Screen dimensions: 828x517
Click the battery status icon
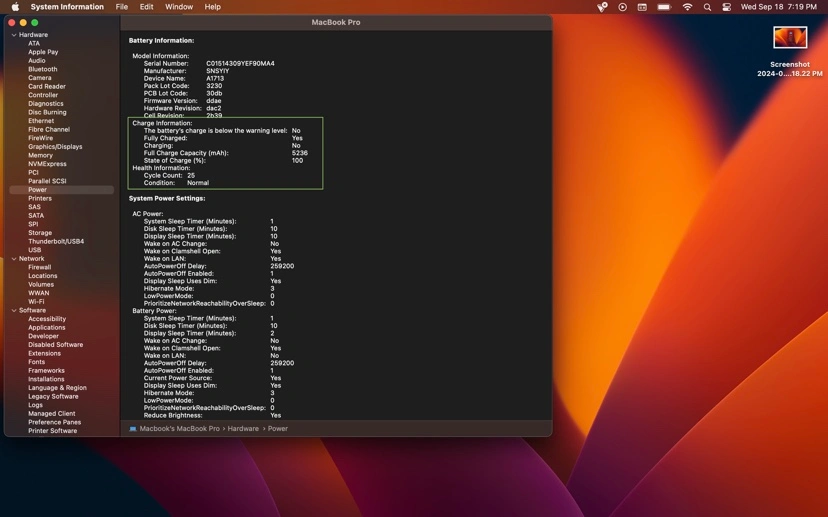click(x=664, y=7)
